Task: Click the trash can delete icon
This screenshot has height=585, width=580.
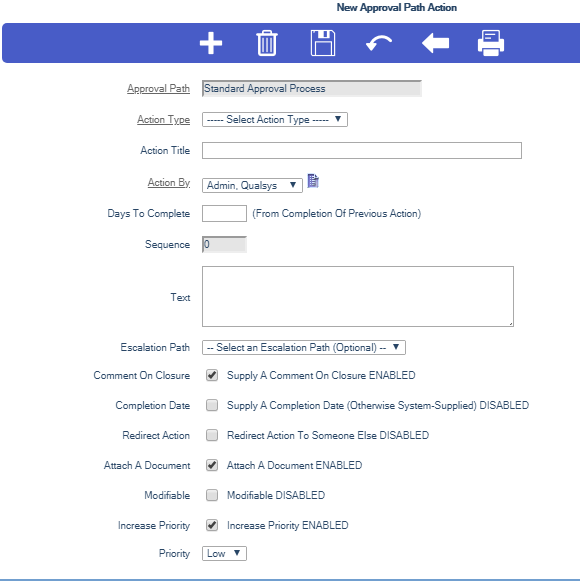Action: [267, 43]
